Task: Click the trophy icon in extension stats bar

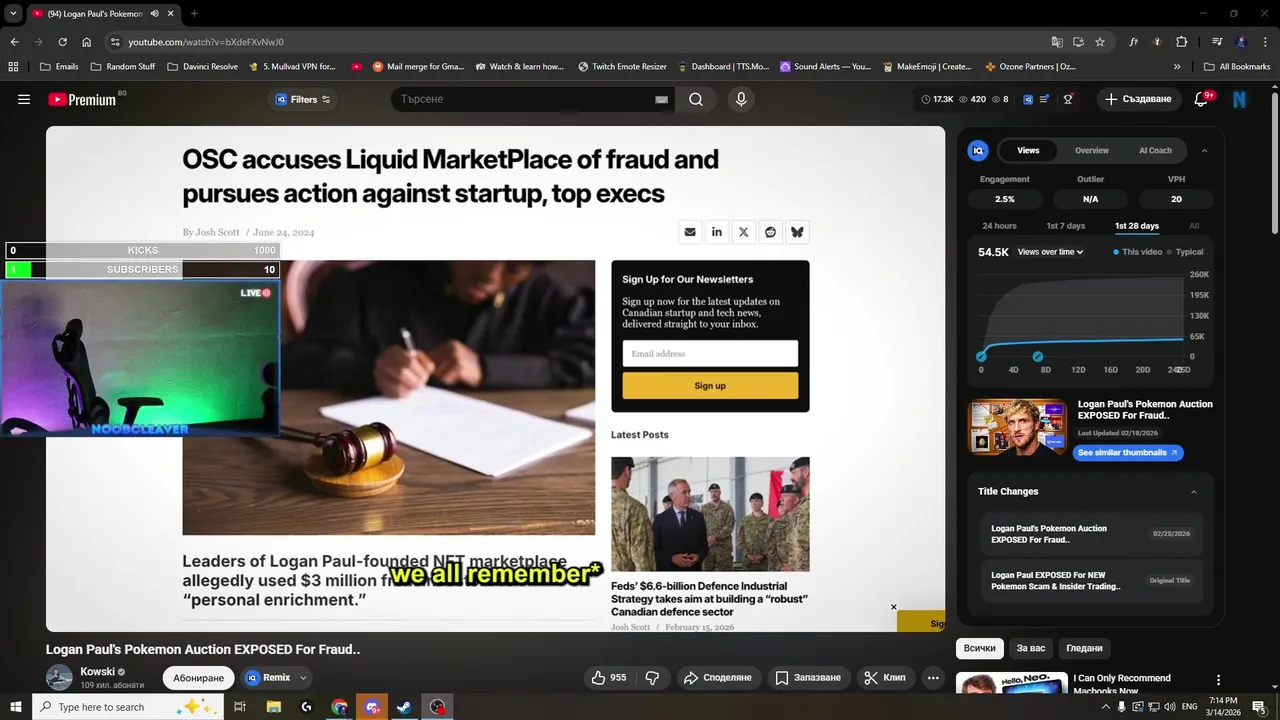Action: tap(1068, 99)
